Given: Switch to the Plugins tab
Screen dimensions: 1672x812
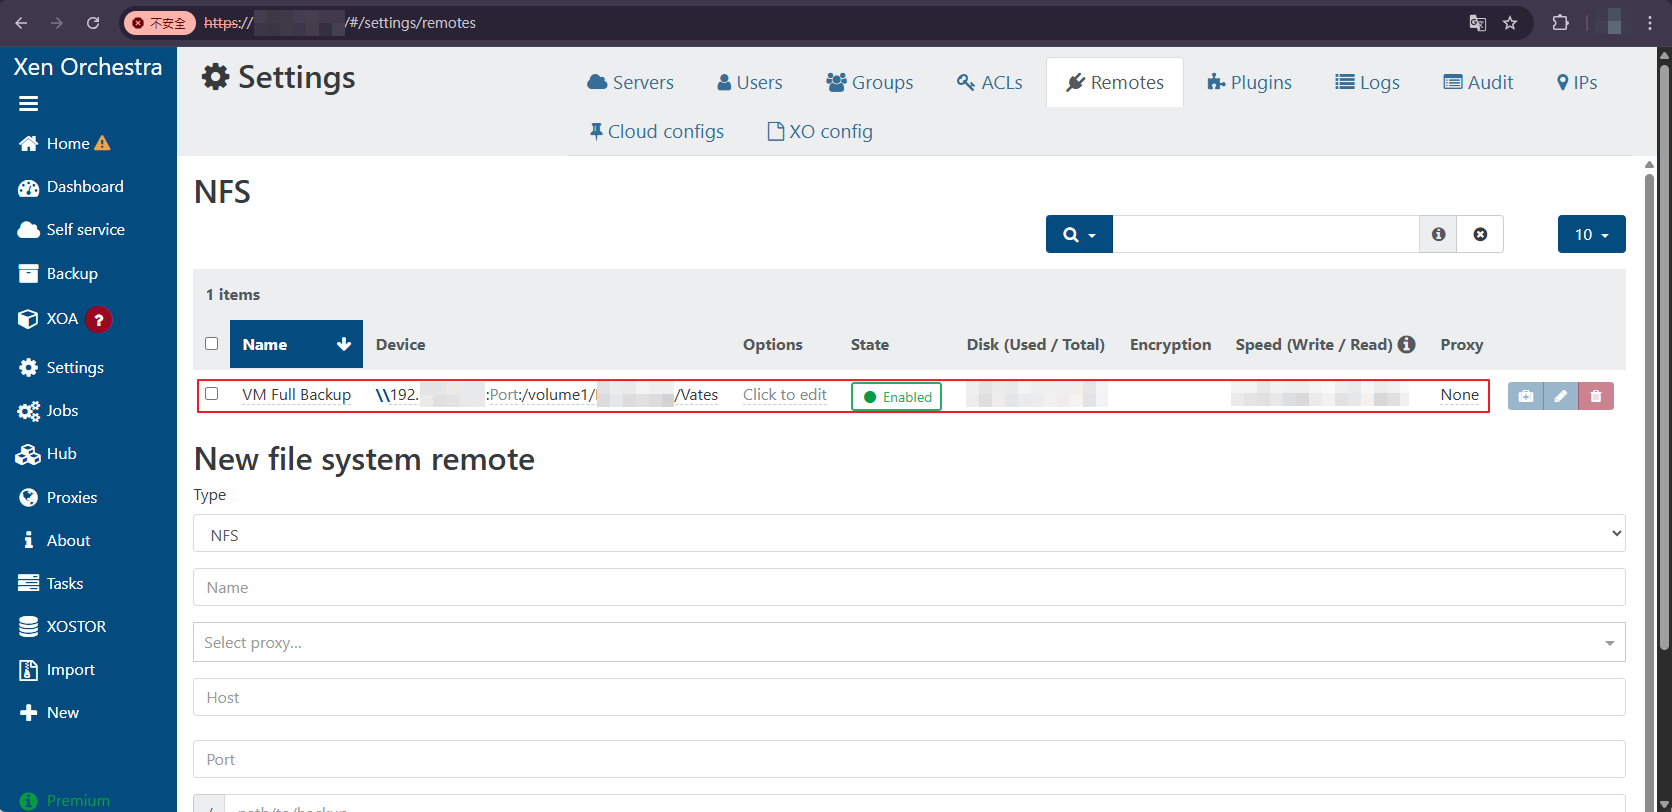Looking at the screenshot, I should 1250,83.
